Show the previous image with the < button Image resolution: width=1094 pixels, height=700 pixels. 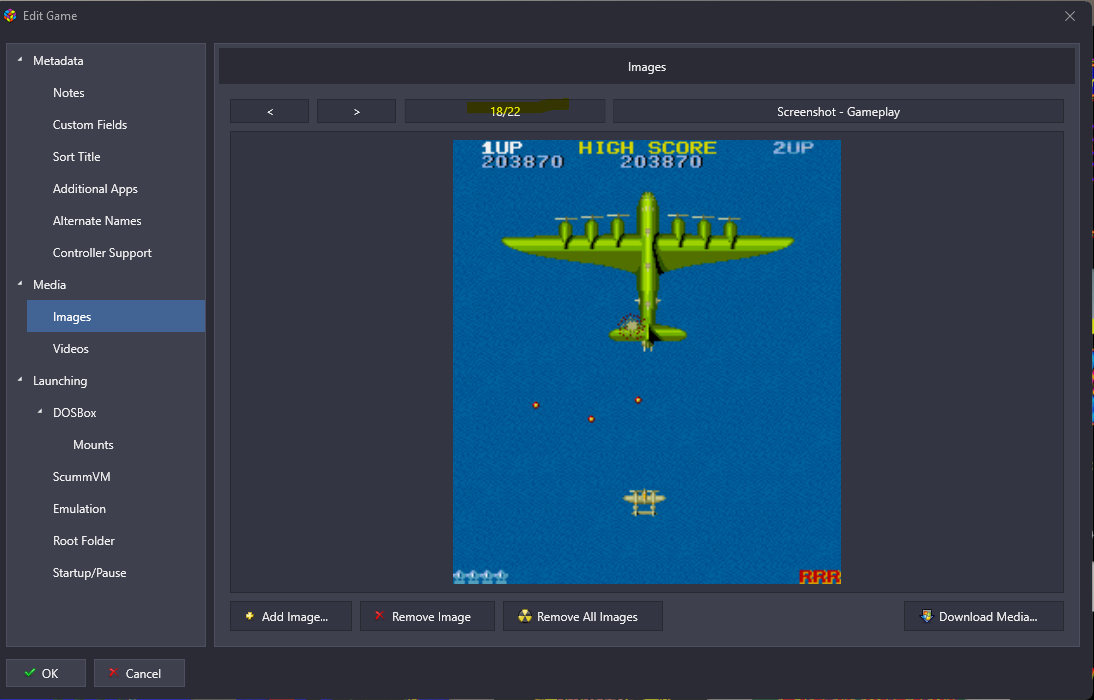coord(269,112)
